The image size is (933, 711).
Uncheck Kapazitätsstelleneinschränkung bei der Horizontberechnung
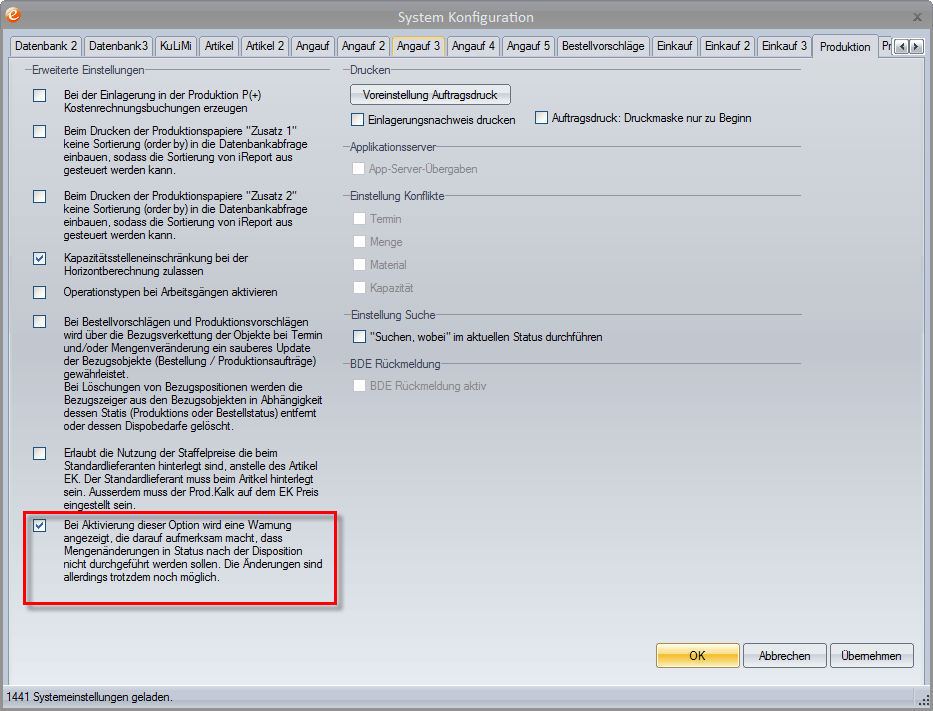click(40, 259)
